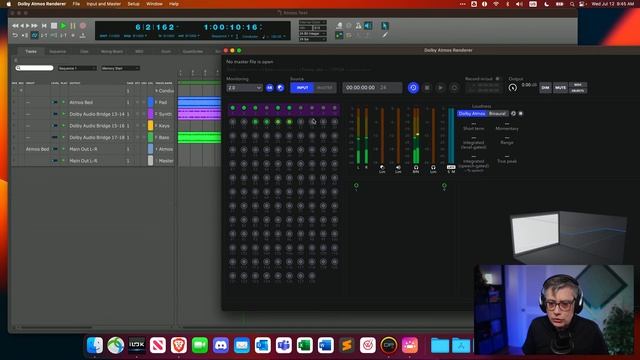The image size is (640, 360).
Task: Click the Pause button in the DAW transport
Action: point(73,26)
